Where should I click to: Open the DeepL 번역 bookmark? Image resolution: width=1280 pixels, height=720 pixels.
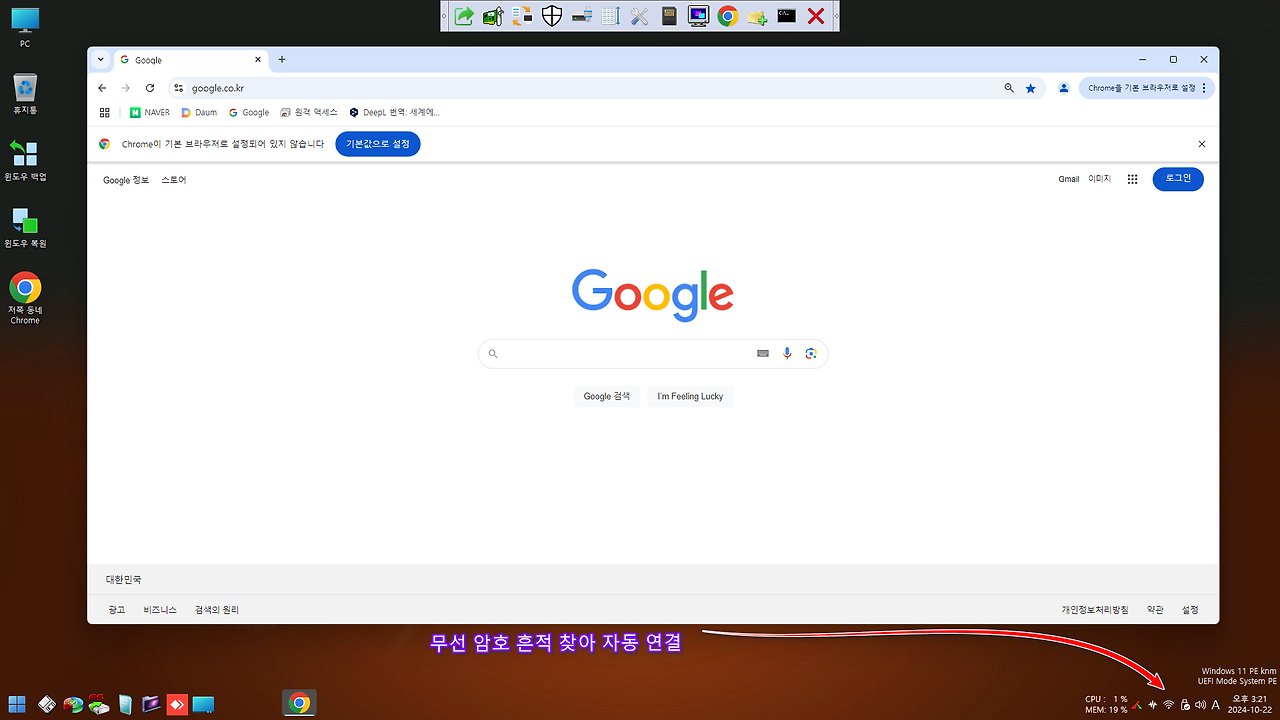pyautogui.click(x=394, y=113)
